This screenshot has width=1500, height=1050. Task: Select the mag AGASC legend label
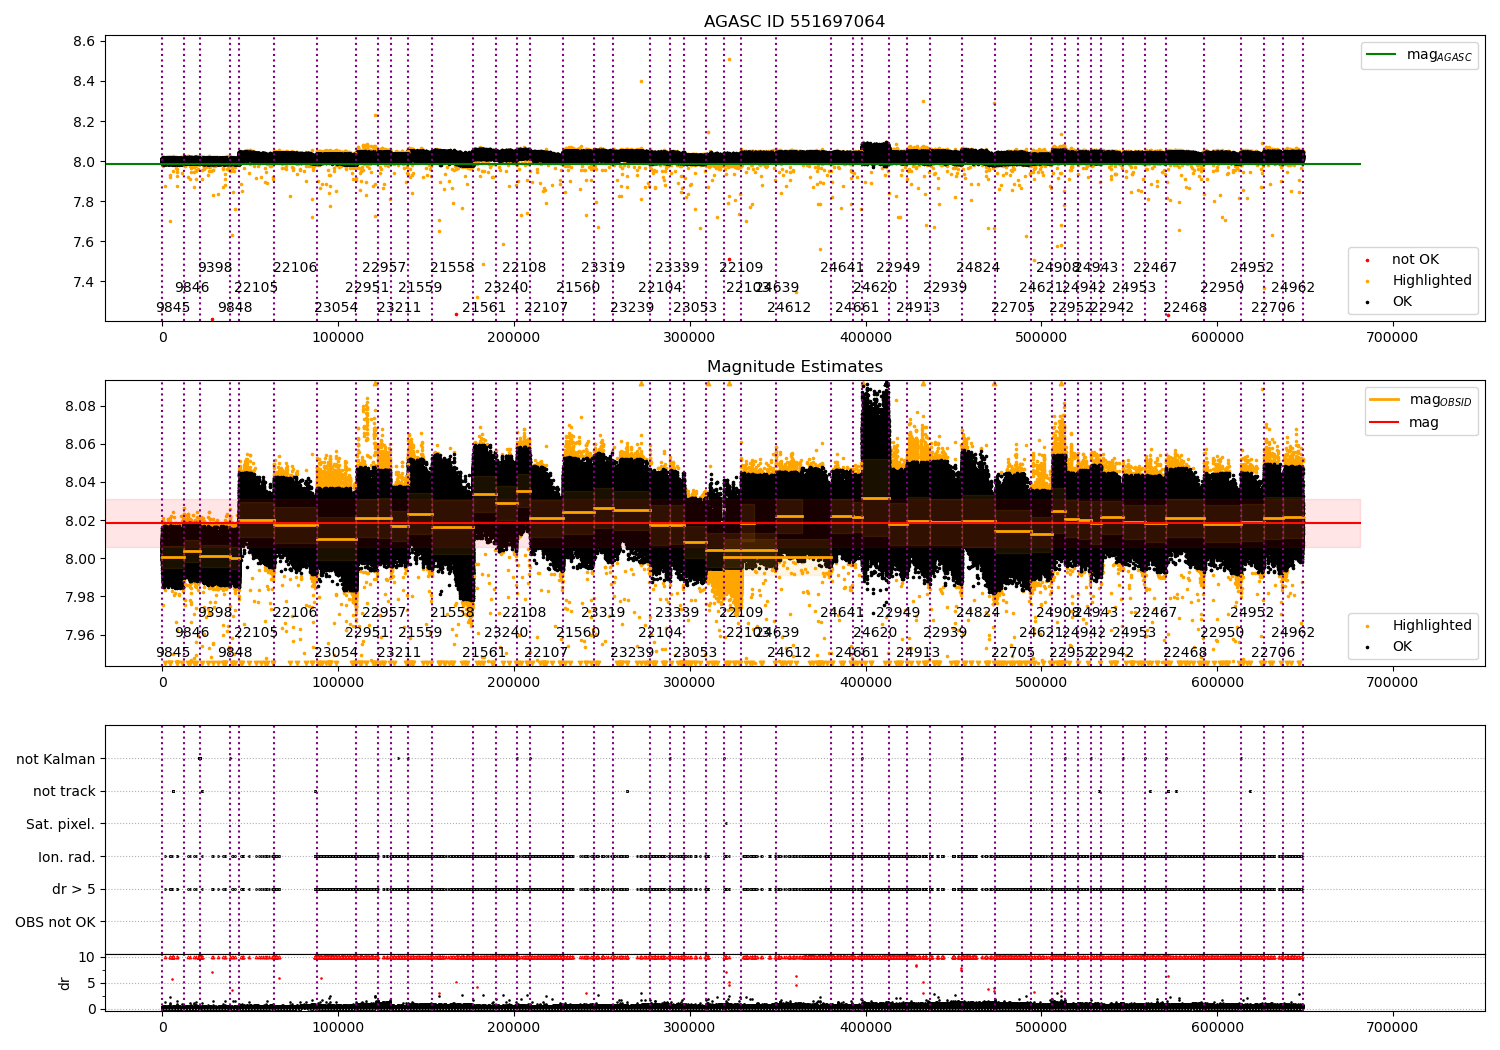pos(1439,56)
